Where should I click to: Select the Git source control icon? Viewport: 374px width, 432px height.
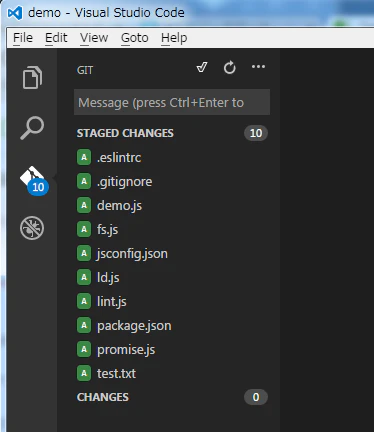[34, 180]
